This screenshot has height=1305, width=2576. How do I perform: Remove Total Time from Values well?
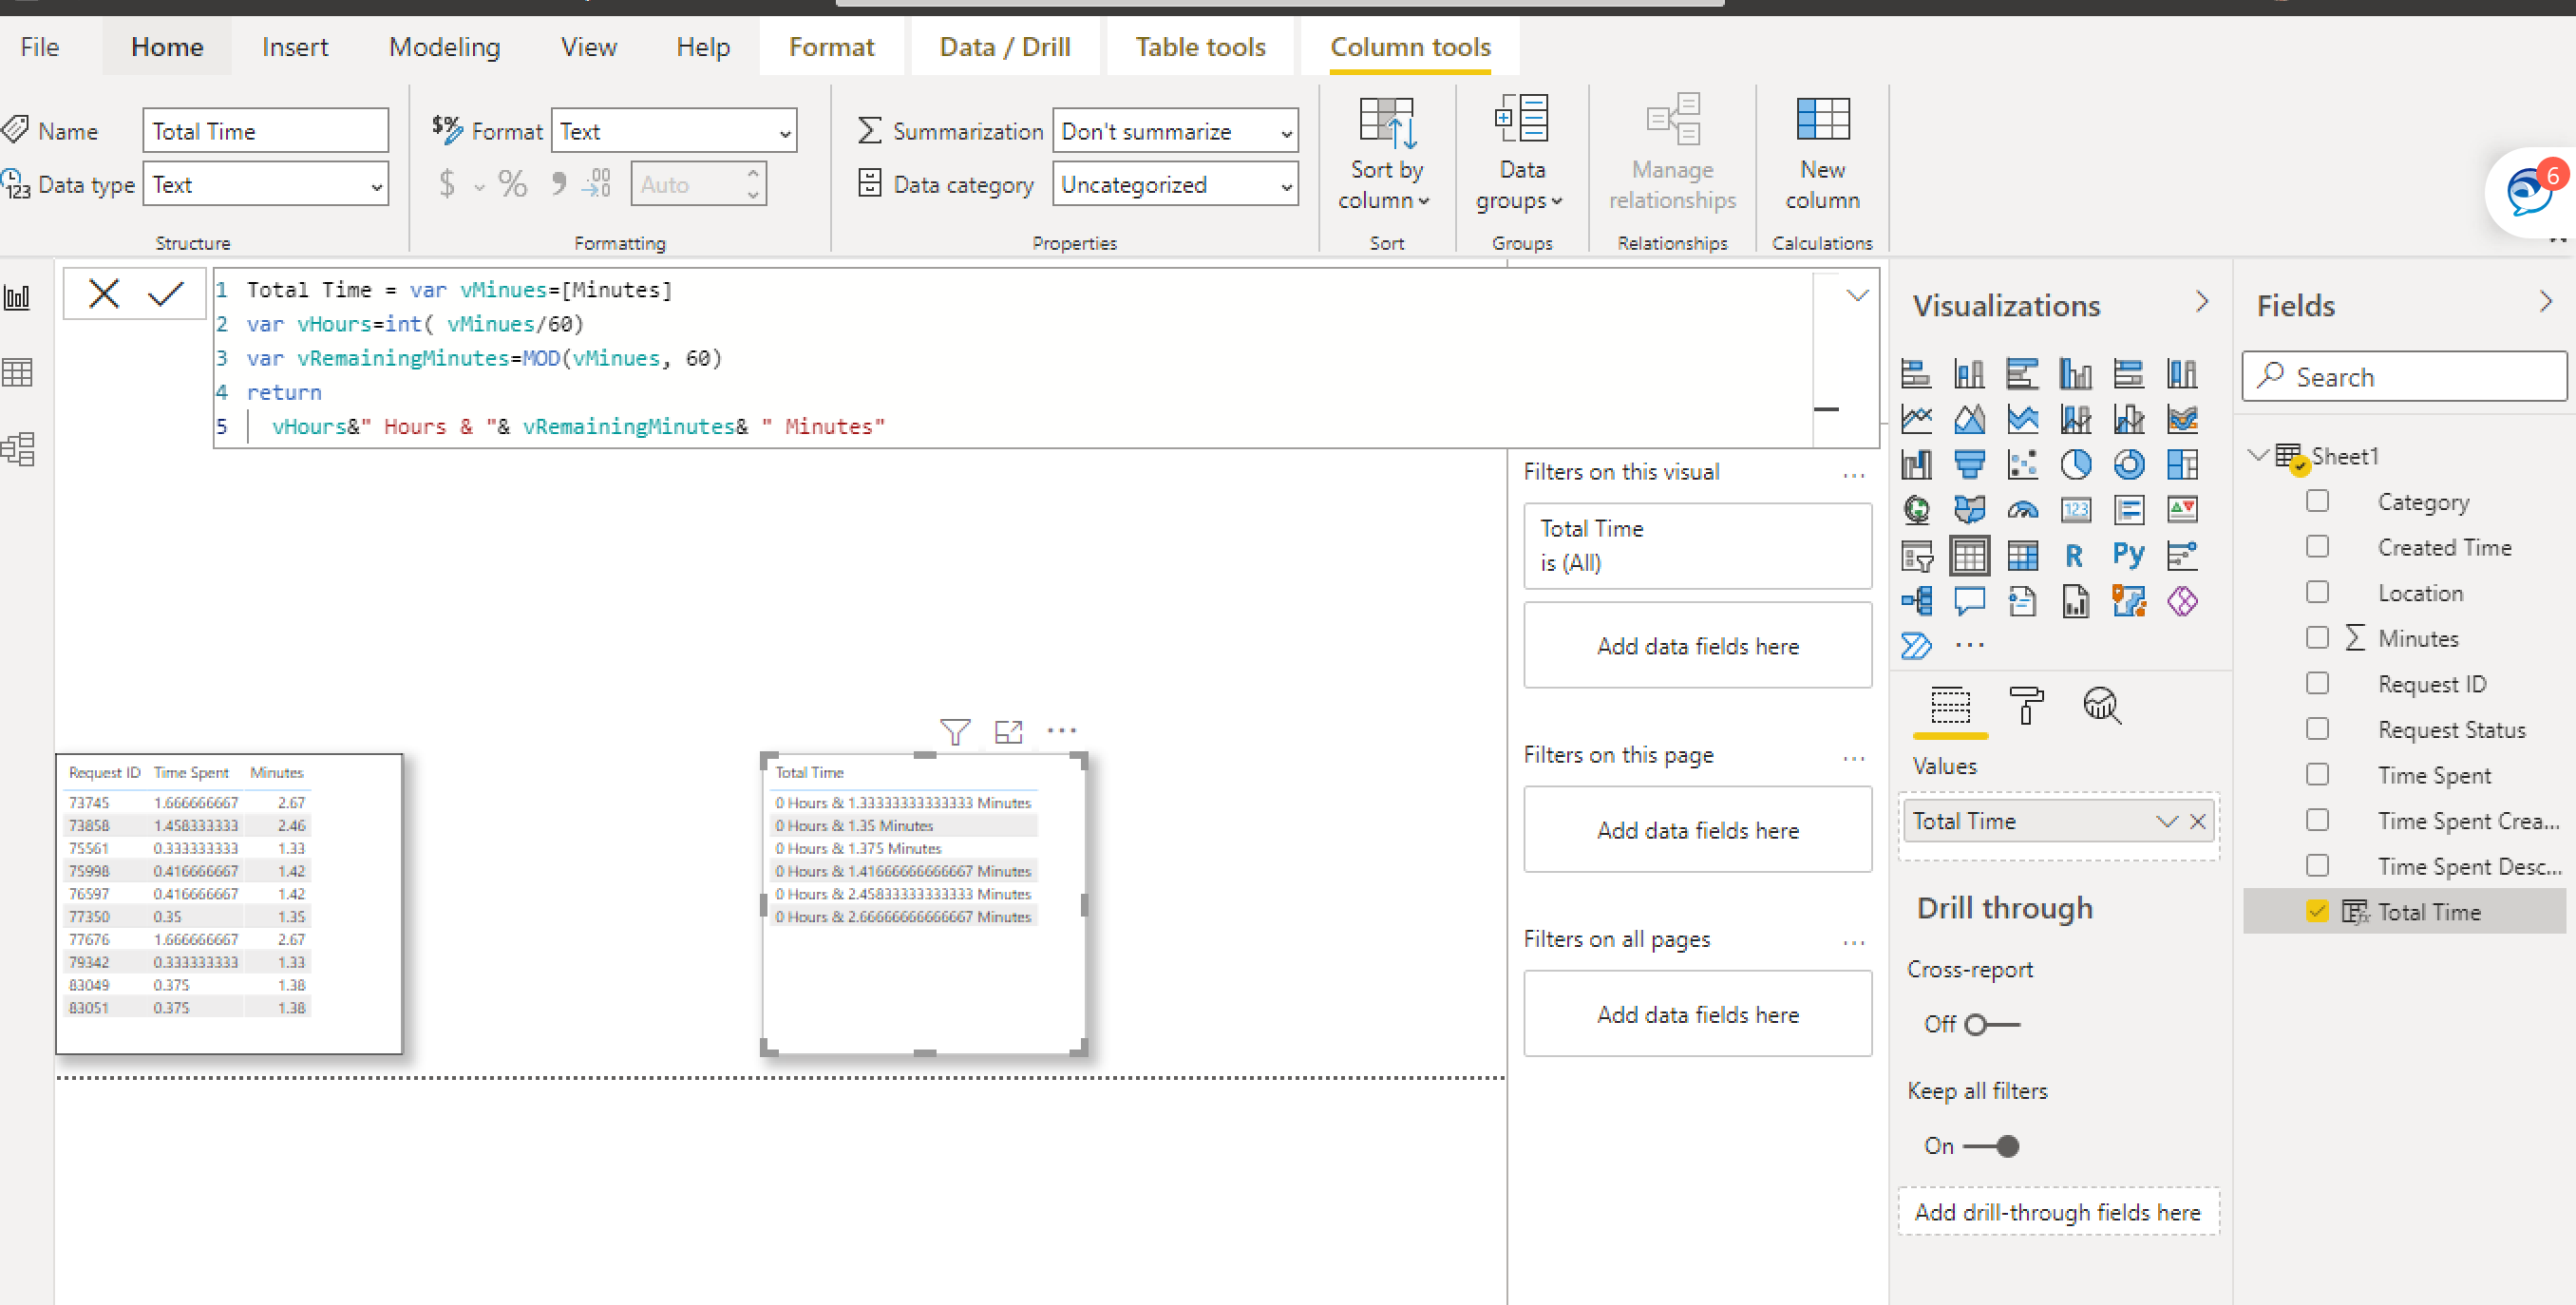[x=2198, y=821]
